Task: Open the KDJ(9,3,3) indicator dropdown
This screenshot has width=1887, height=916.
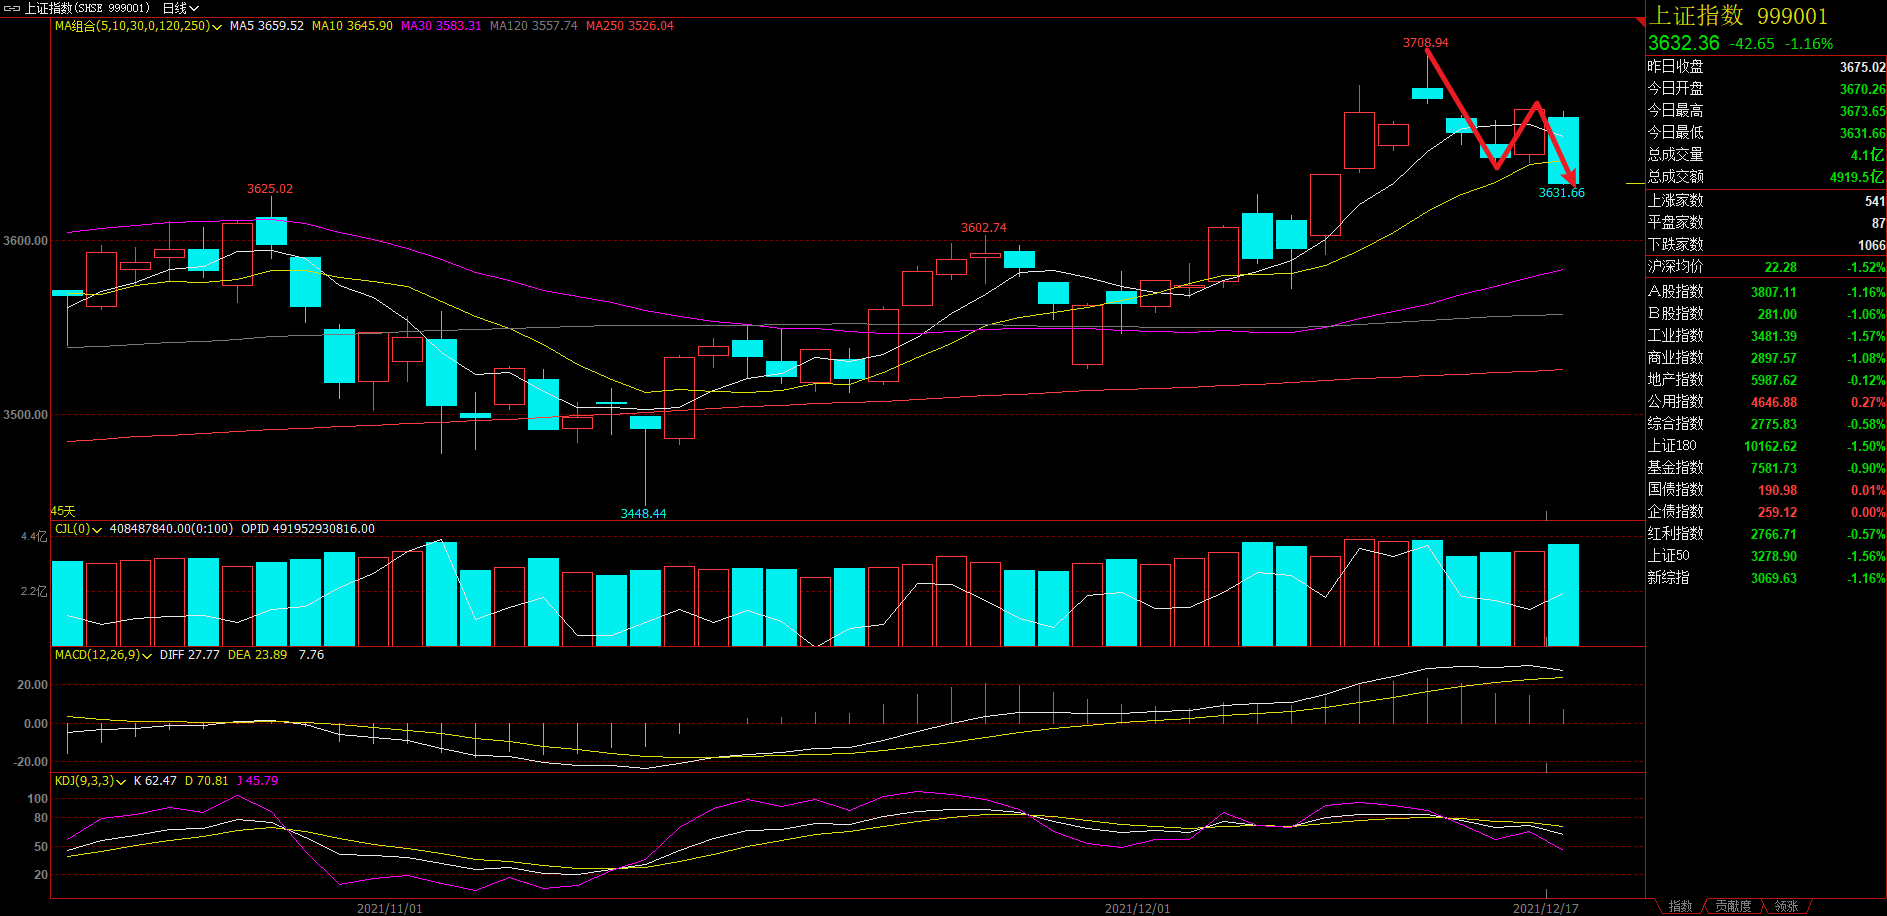Action: click(121, 782)
